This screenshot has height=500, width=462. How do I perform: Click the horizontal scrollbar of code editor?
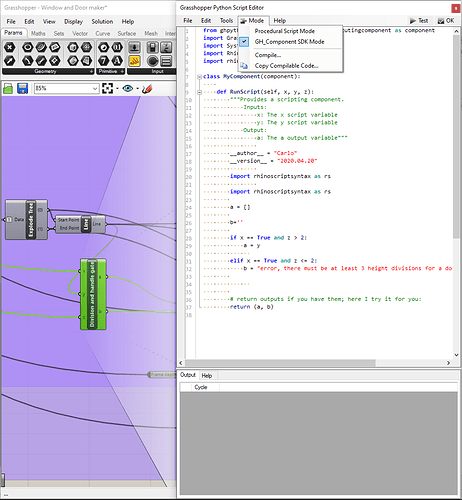[280, 363]
